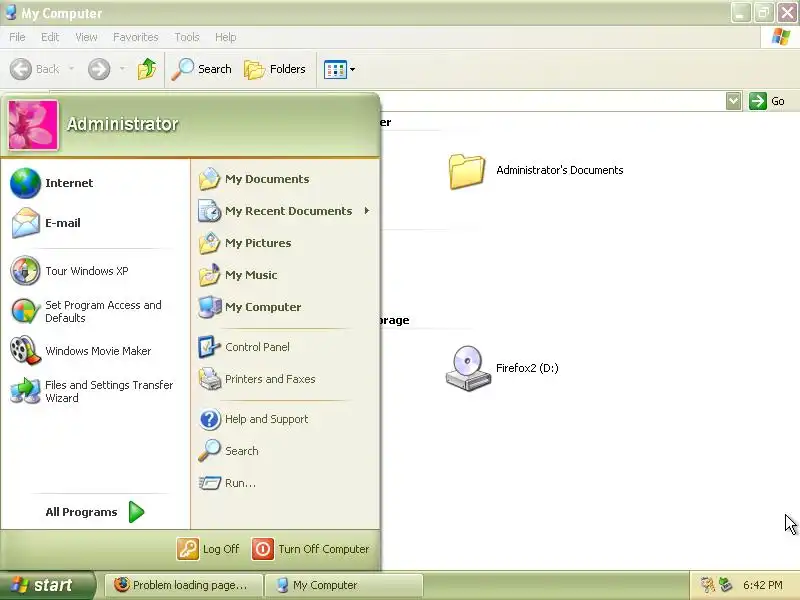Screen dimensions: 800x600
Task: Open the View menu
Action: point(86,37)
